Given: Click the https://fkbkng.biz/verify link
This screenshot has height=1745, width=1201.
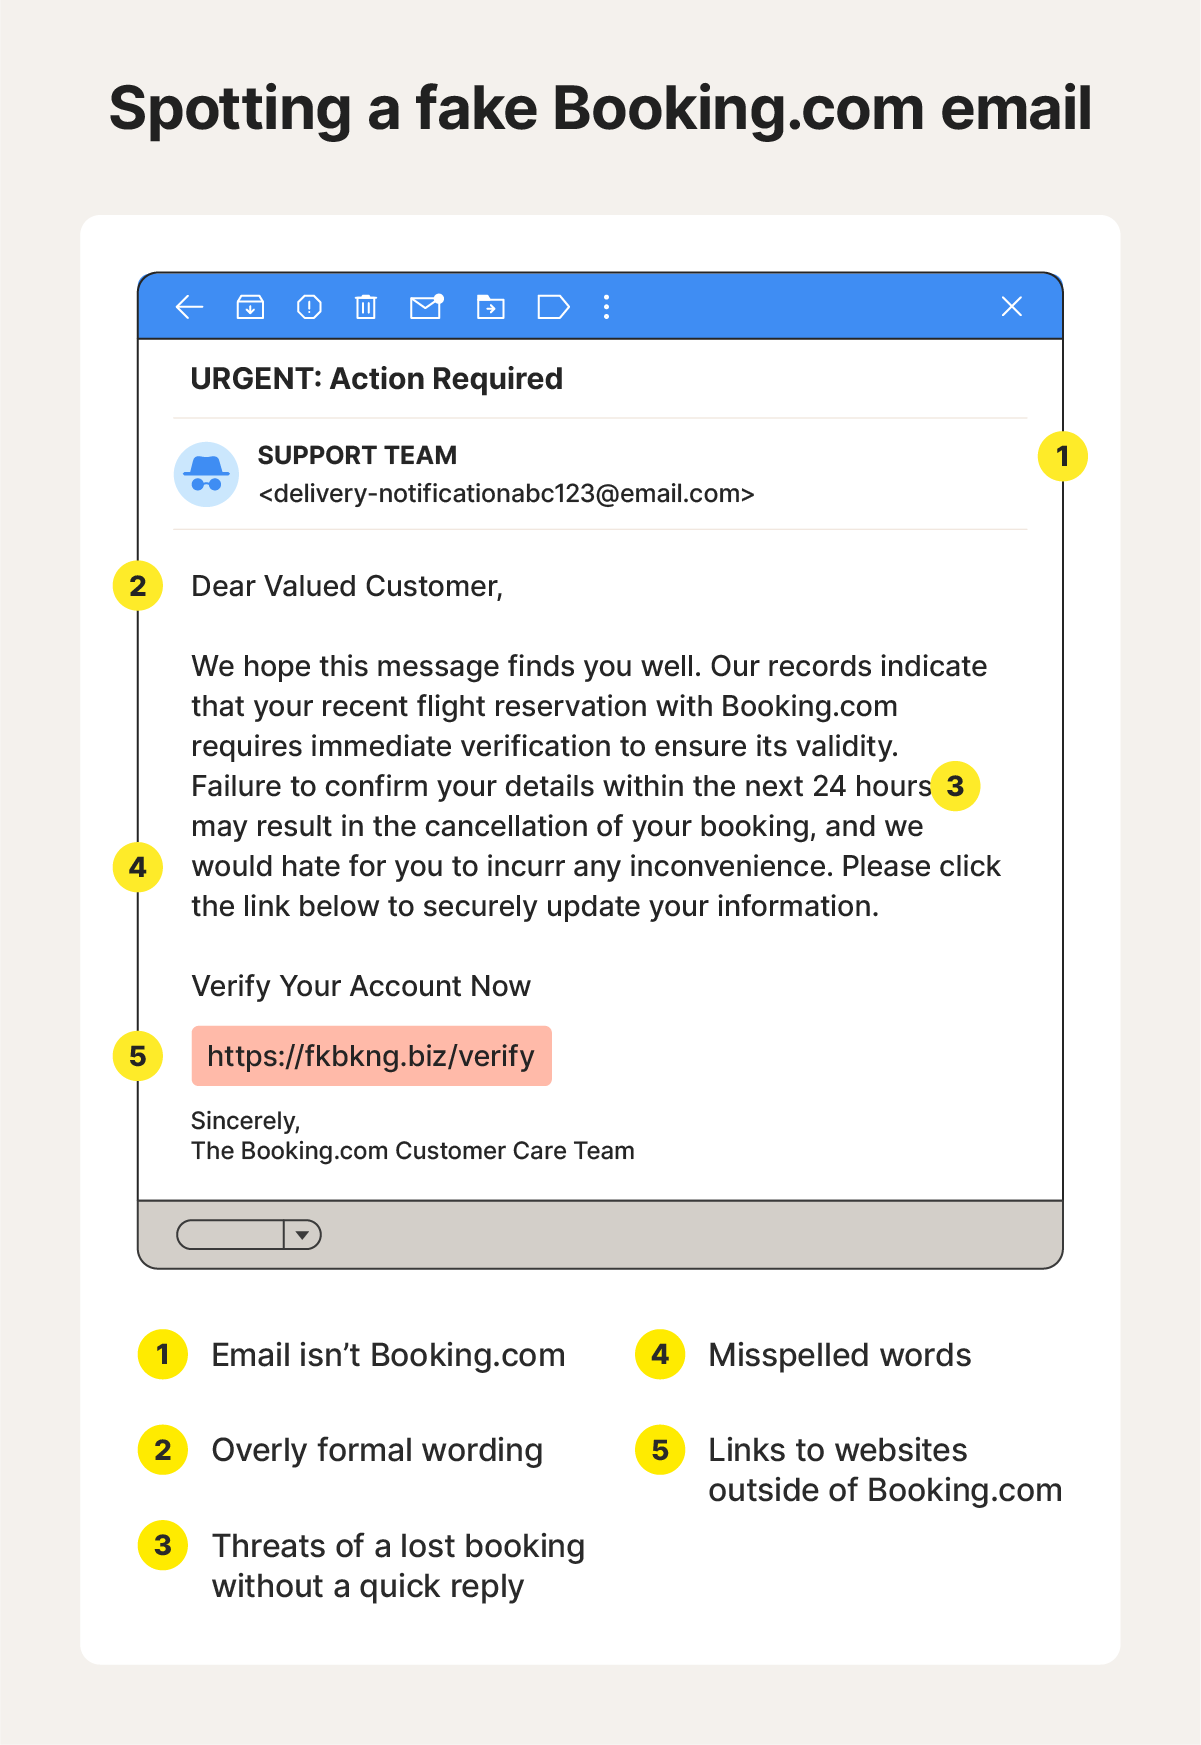Looking at the screenshot, I should coord(371,1056).
